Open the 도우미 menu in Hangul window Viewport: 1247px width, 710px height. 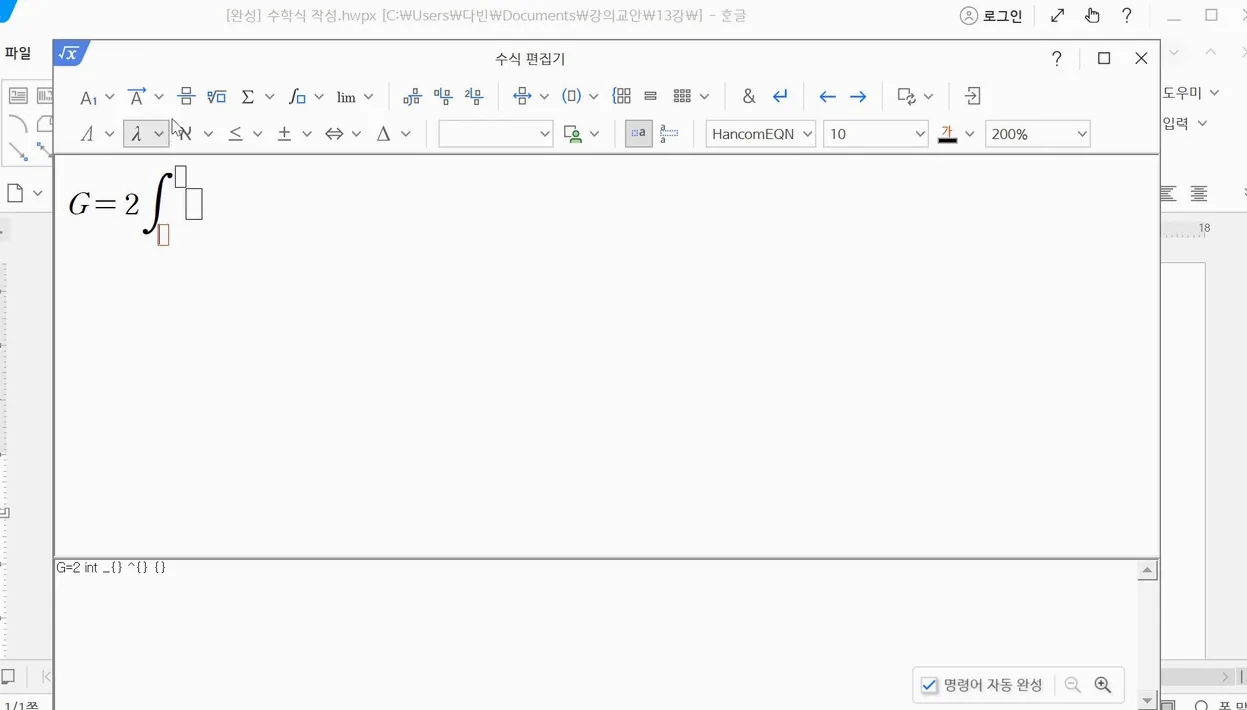point(1190,92)
